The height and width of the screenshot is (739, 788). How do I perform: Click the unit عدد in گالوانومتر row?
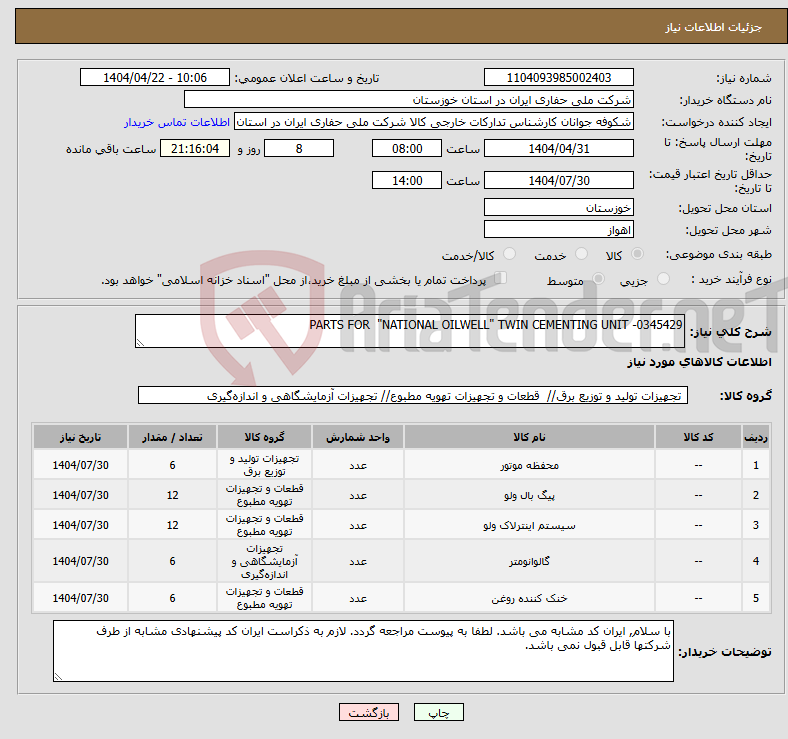click(x=358, y=561)
